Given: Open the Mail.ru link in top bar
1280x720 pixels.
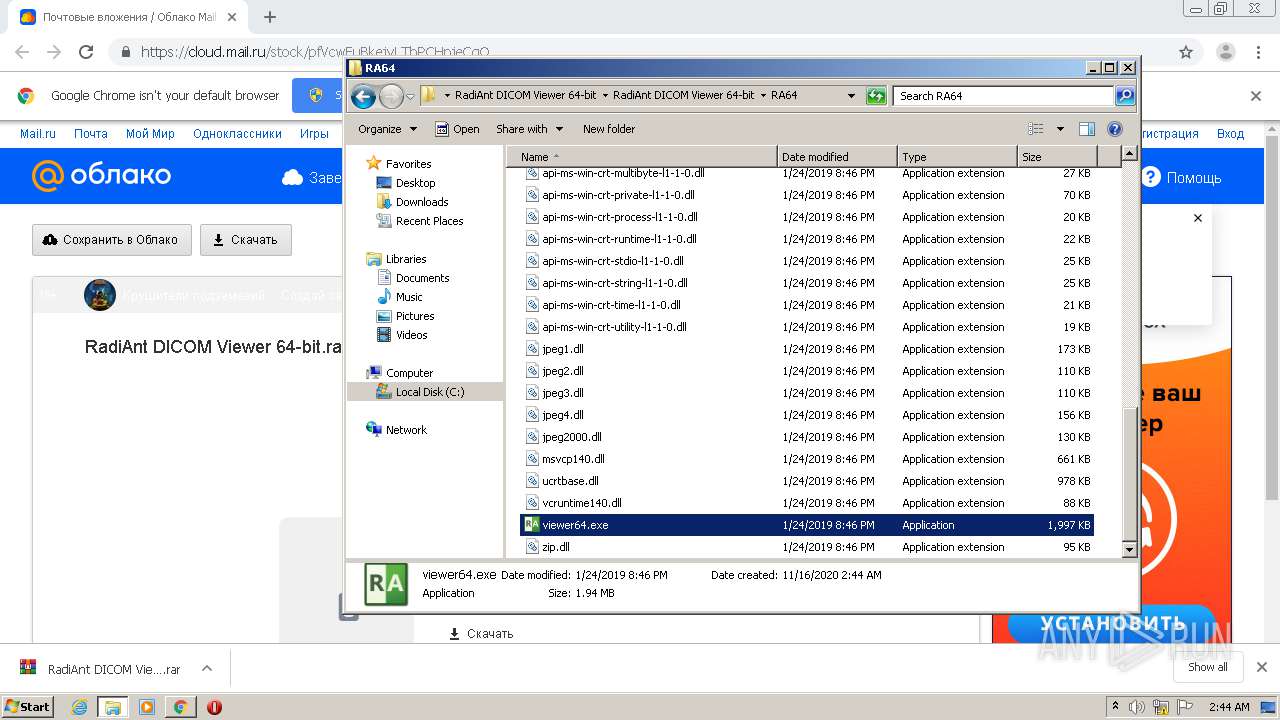Looking at the screenshot, I should click(x=38, y=134).
